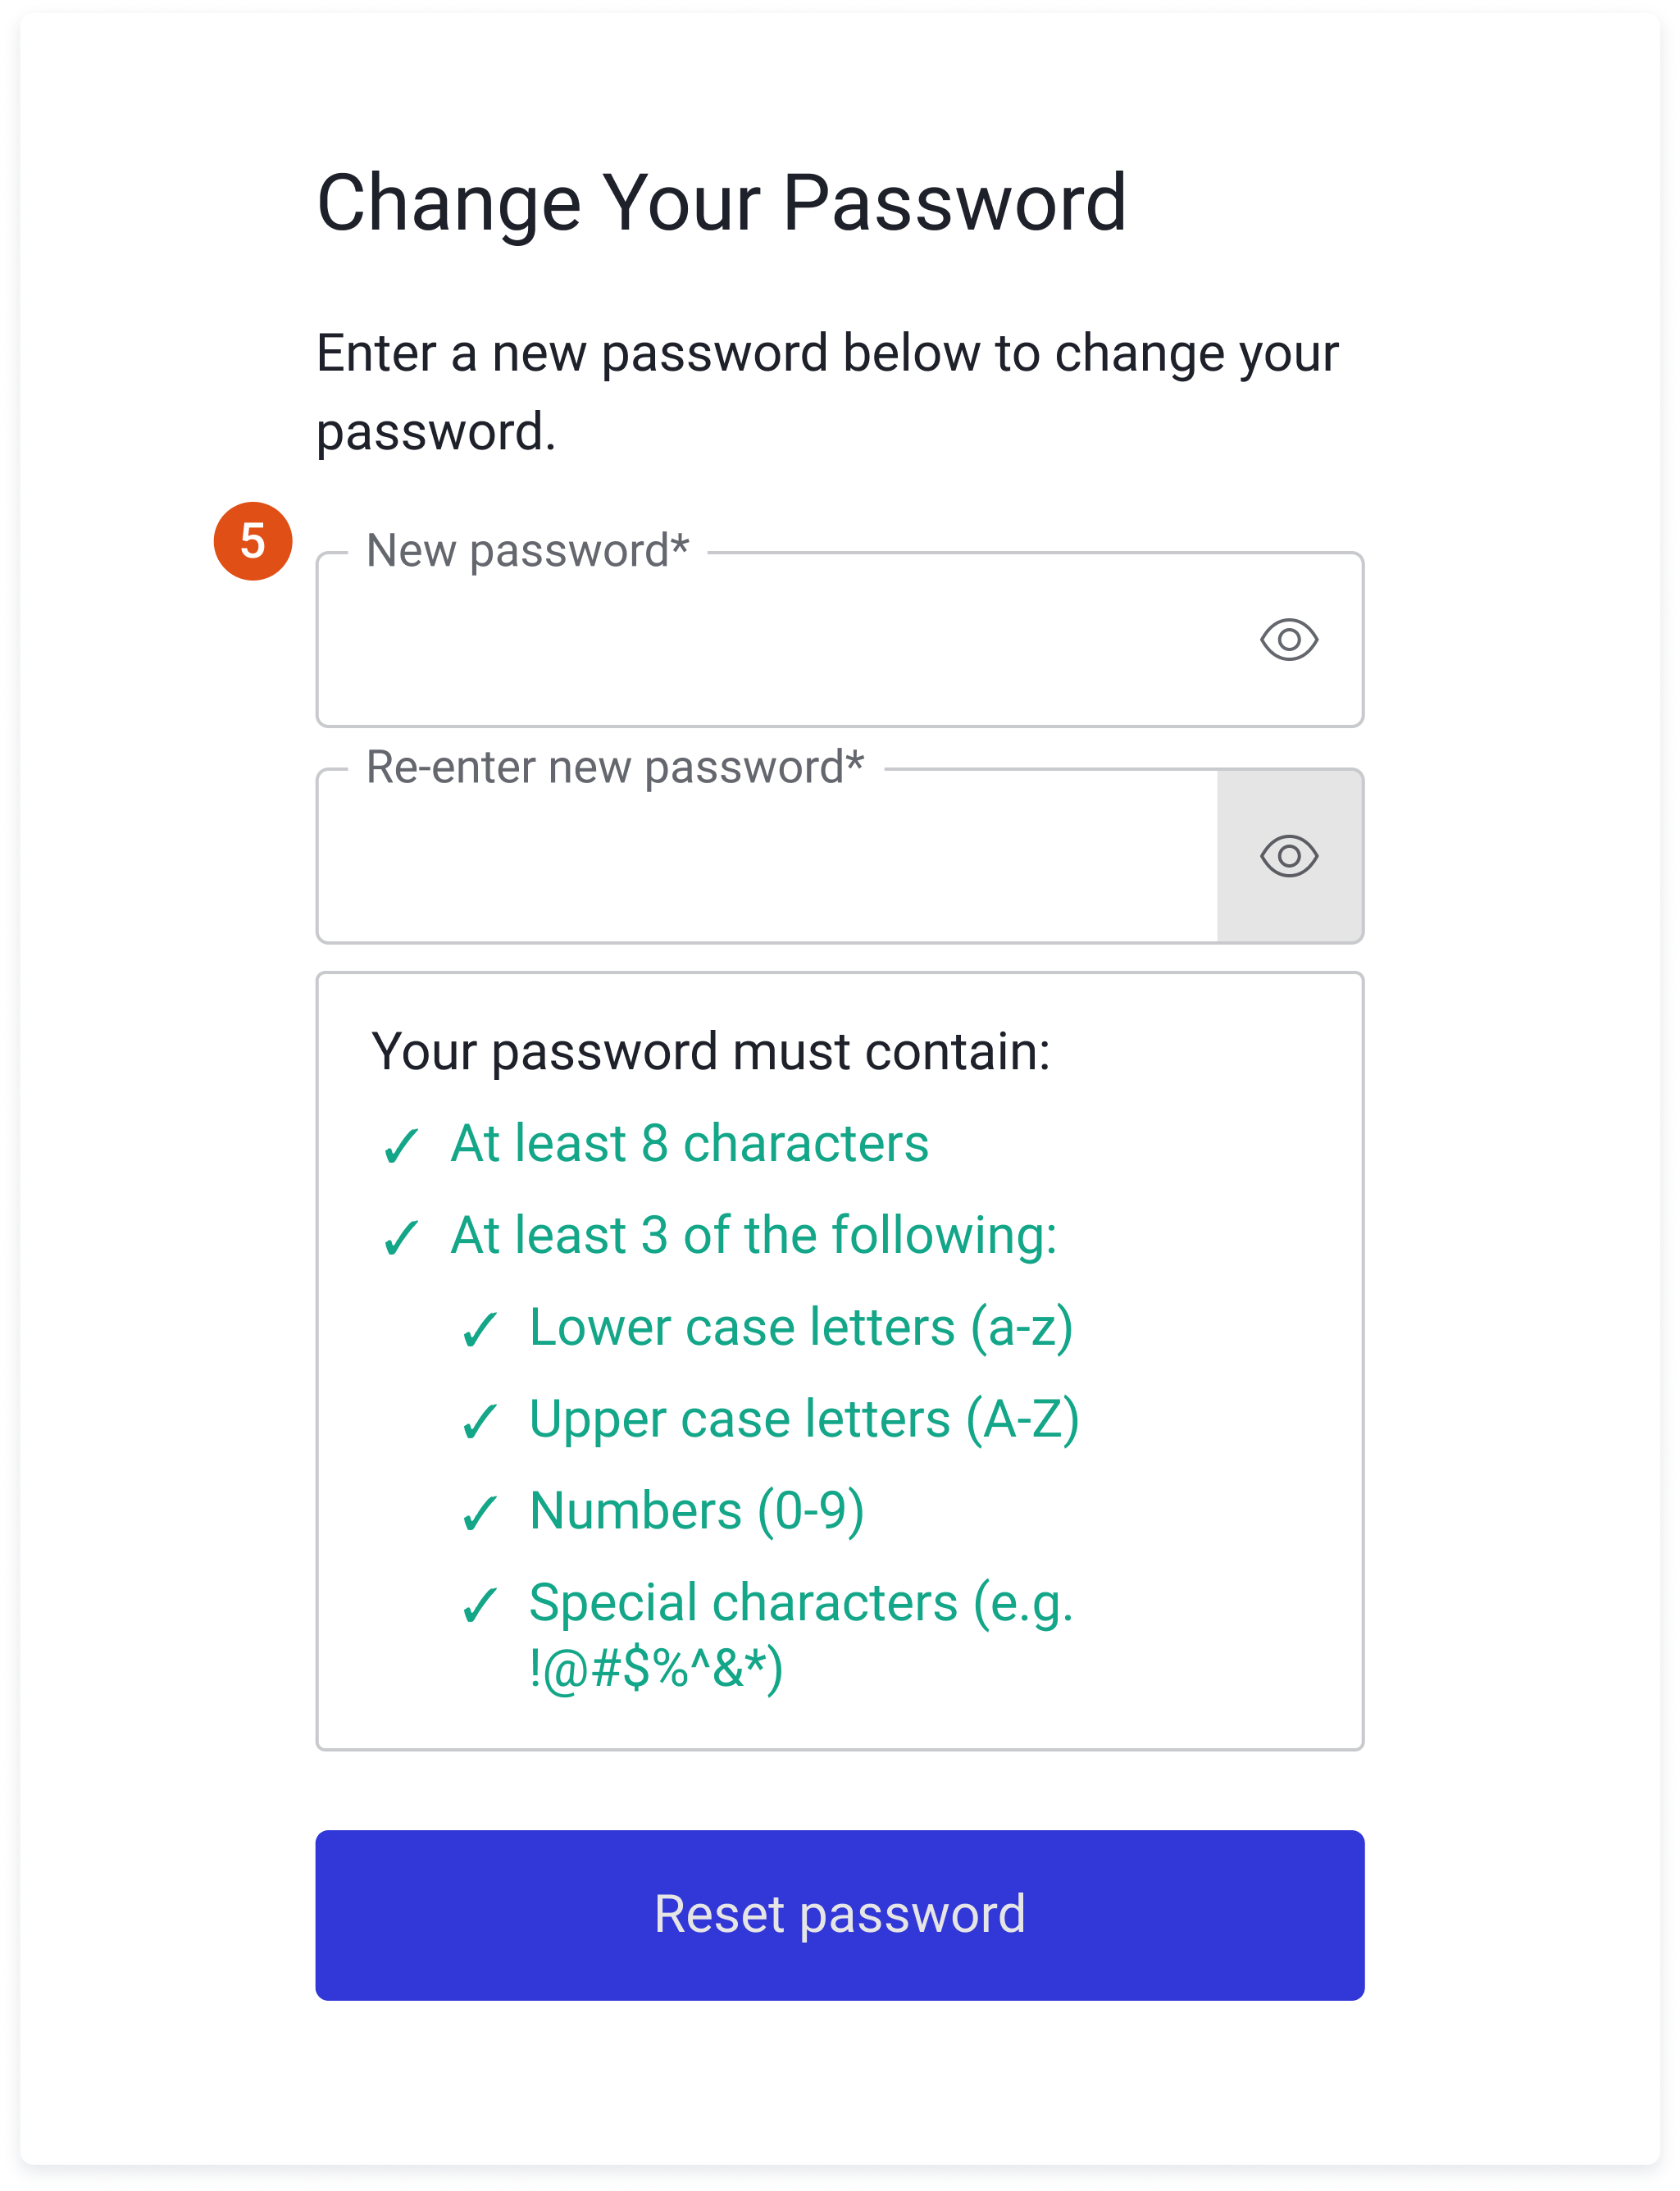
Task: Click checkmark beside At least 8 characters
Action: 401,1146
